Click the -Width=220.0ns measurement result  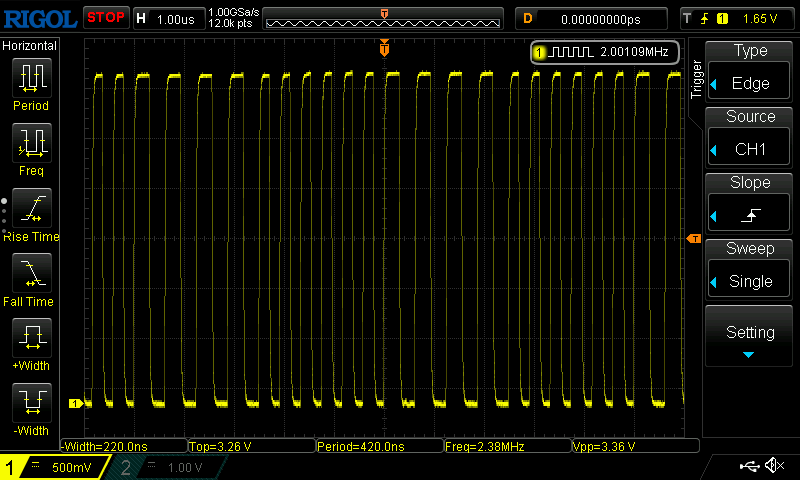click(123, 446)
